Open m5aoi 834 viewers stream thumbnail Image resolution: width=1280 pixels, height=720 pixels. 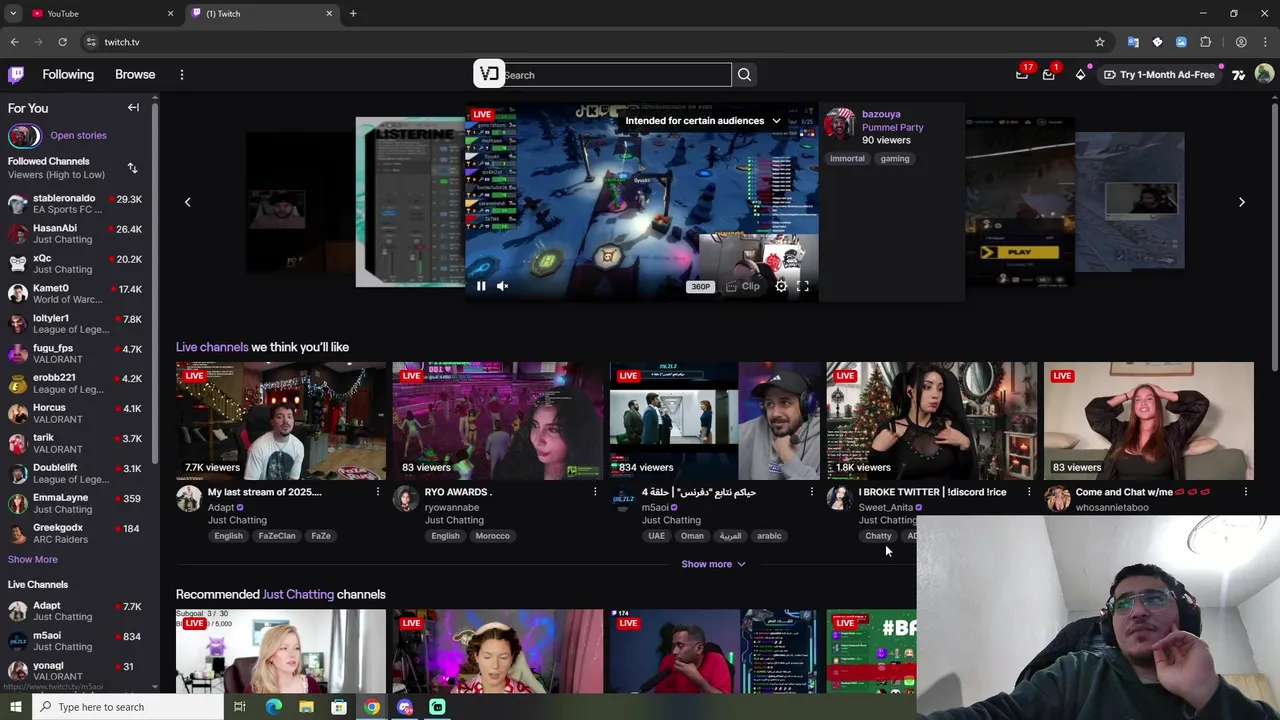coord(714,421)
